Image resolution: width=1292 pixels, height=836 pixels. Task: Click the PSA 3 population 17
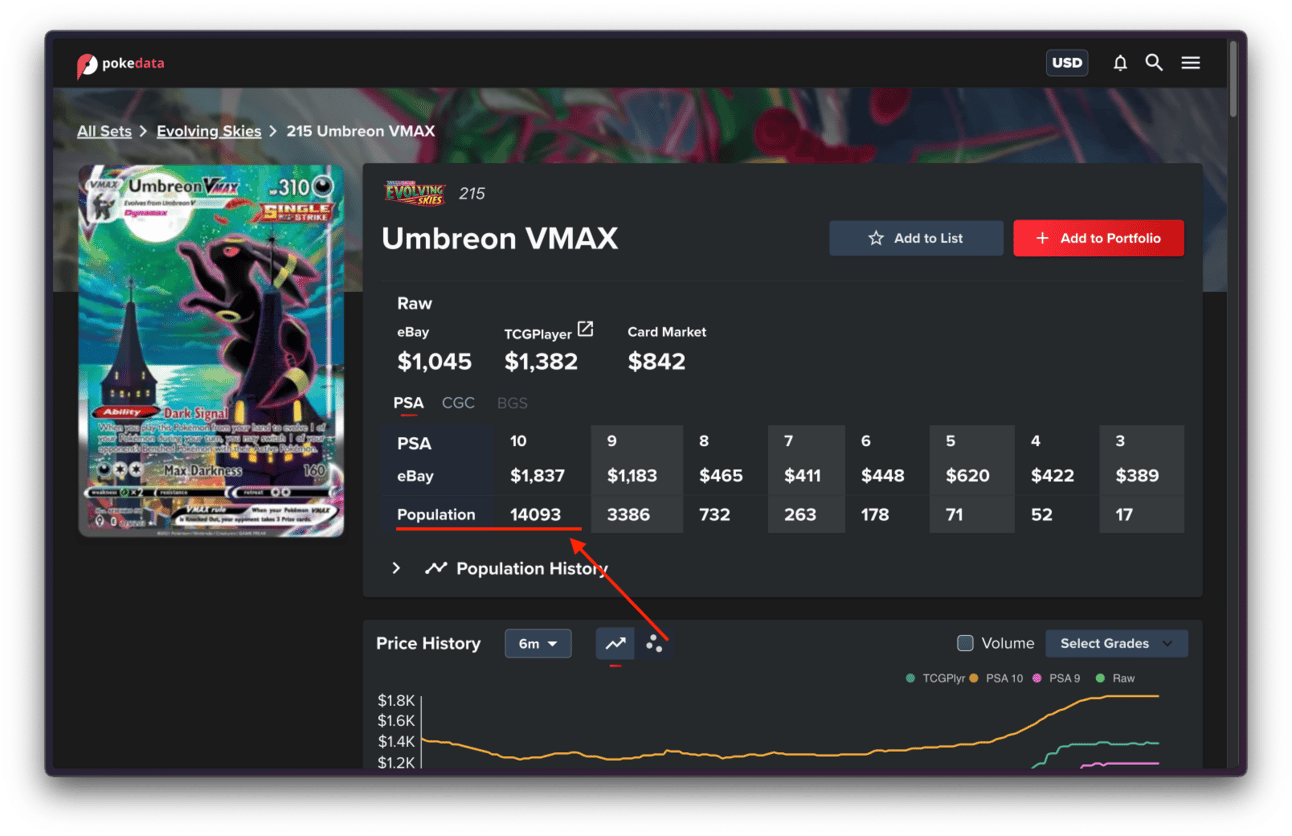pos(1124,515)
